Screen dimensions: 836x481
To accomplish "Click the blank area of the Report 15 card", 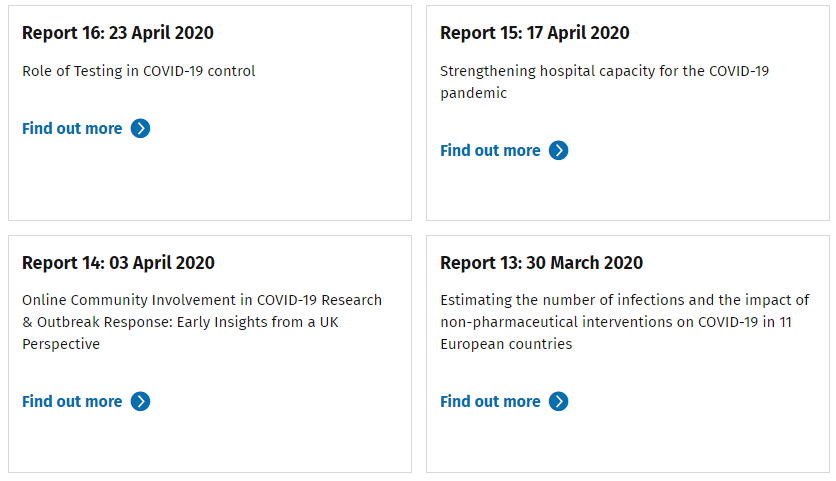I will [627, 190].
